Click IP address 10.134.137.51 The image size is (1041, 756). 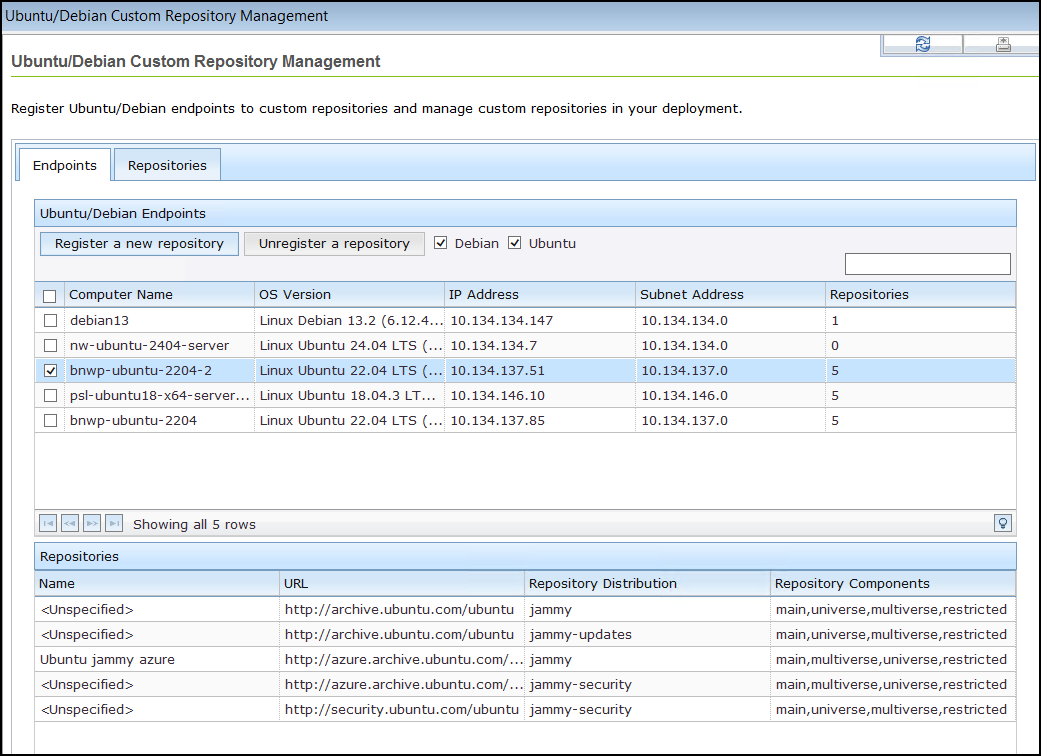[x=497, y=370]
